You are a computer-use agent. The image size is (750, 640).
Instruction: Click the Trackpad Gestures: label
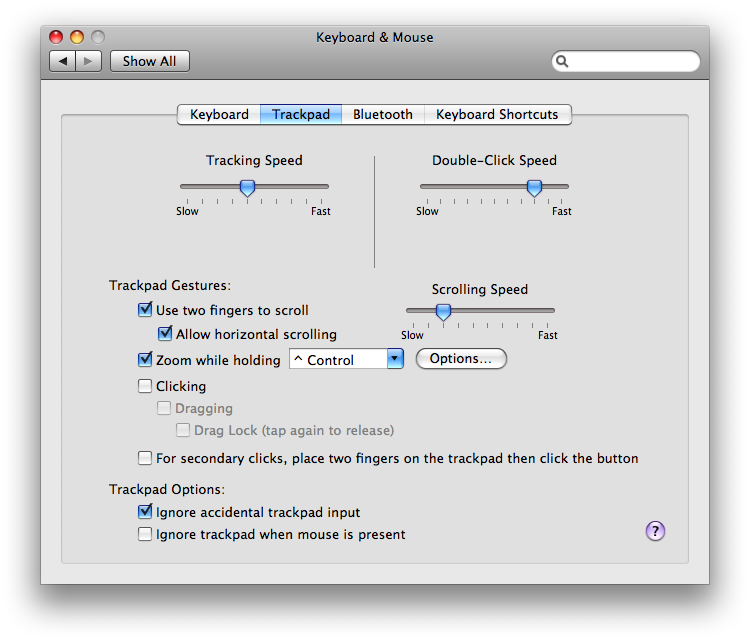click(170, 286)
